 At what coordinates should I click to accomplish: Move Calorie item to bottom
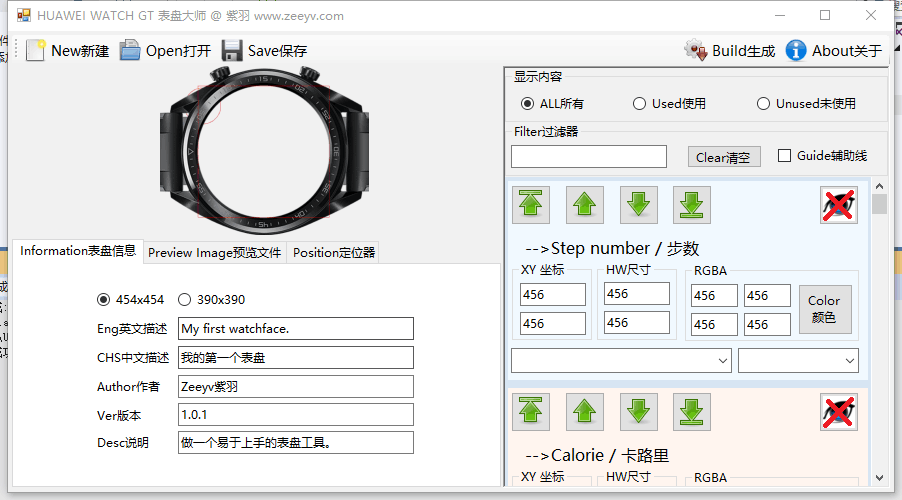(x=692, y=412)
